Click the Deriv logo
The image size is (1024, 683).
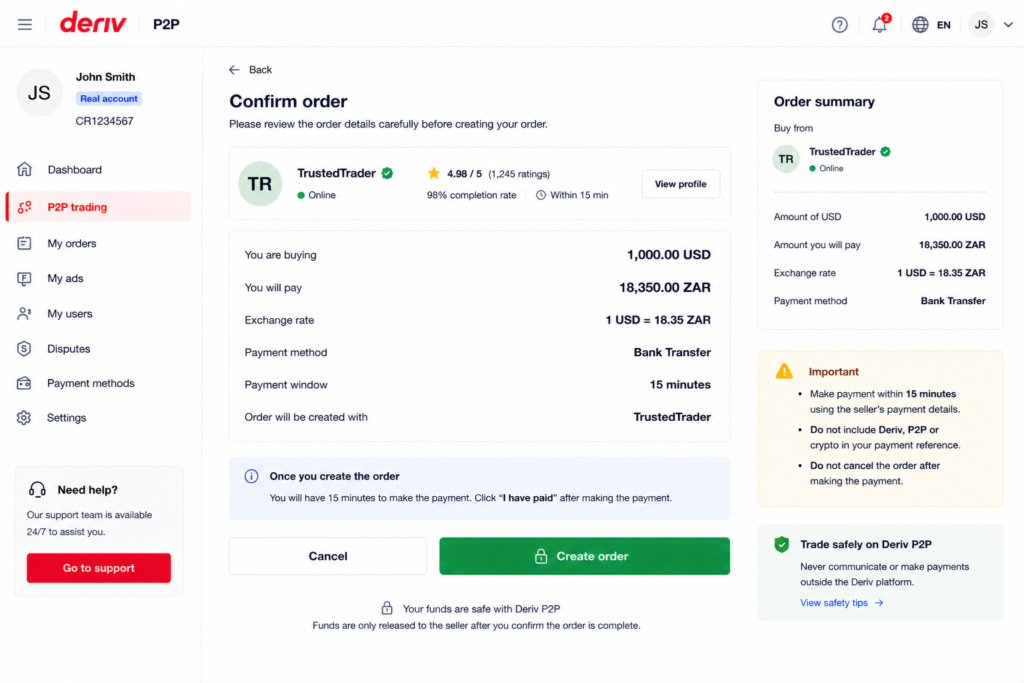pos(93,23)
